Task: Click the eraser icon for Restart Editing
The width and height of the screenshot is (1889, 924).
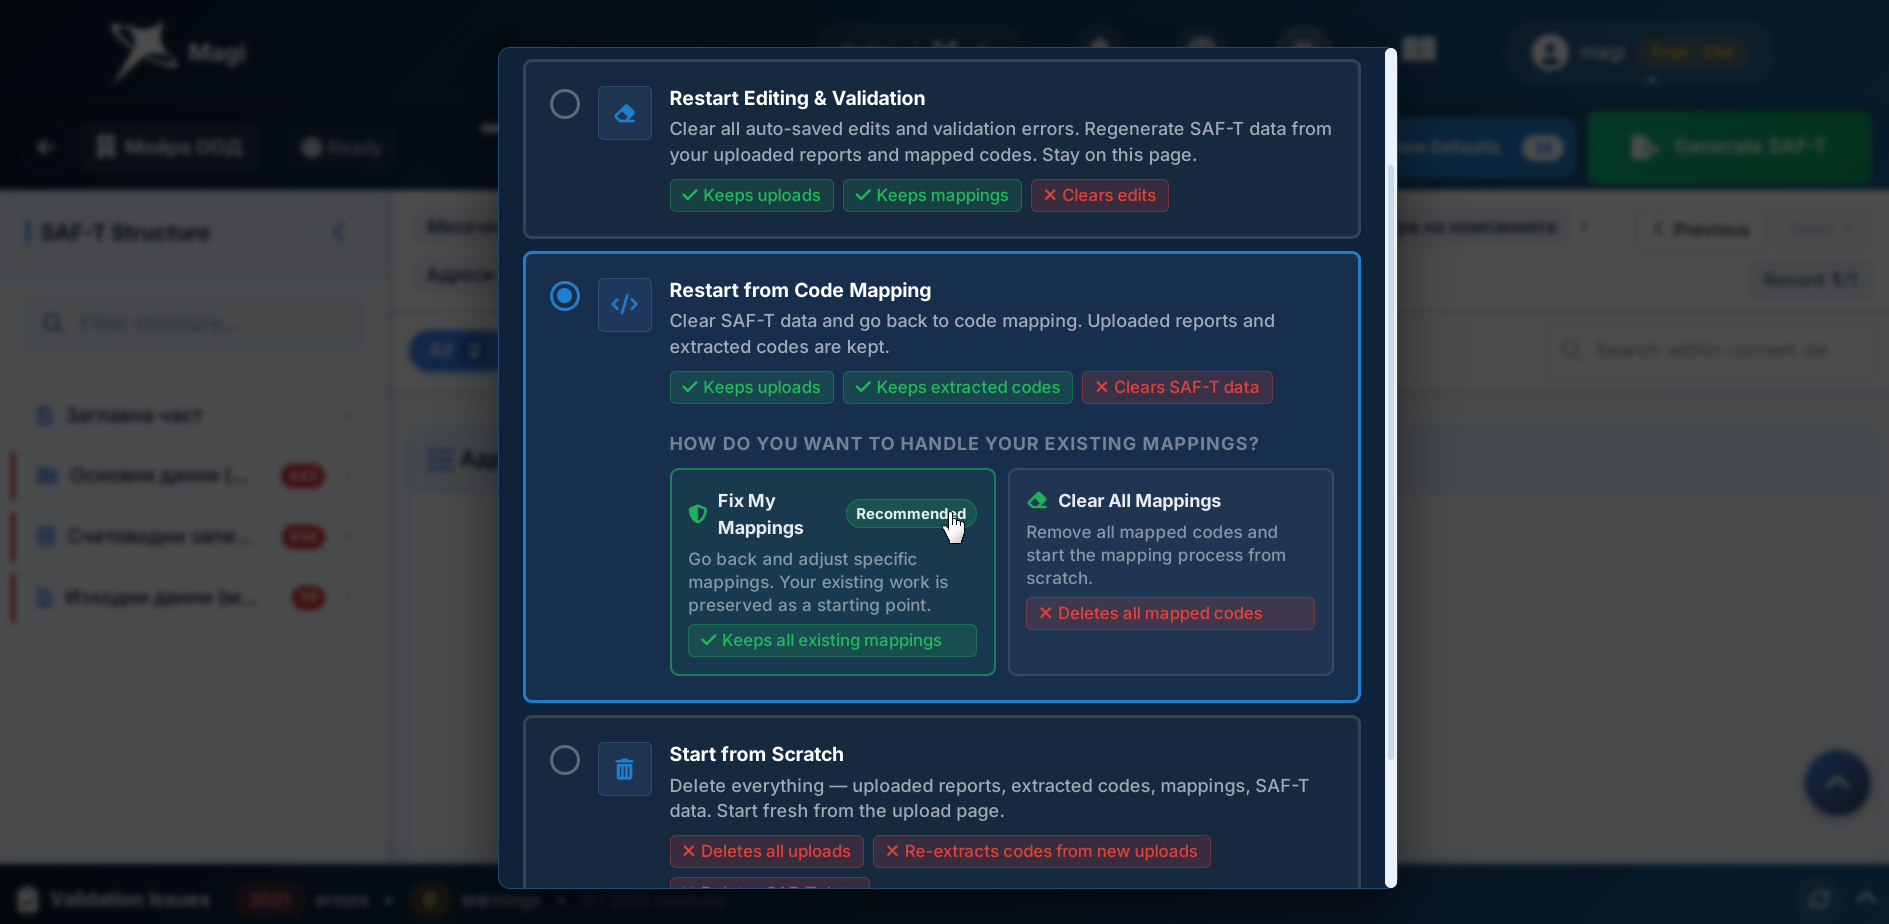Action: click(625, 113)
